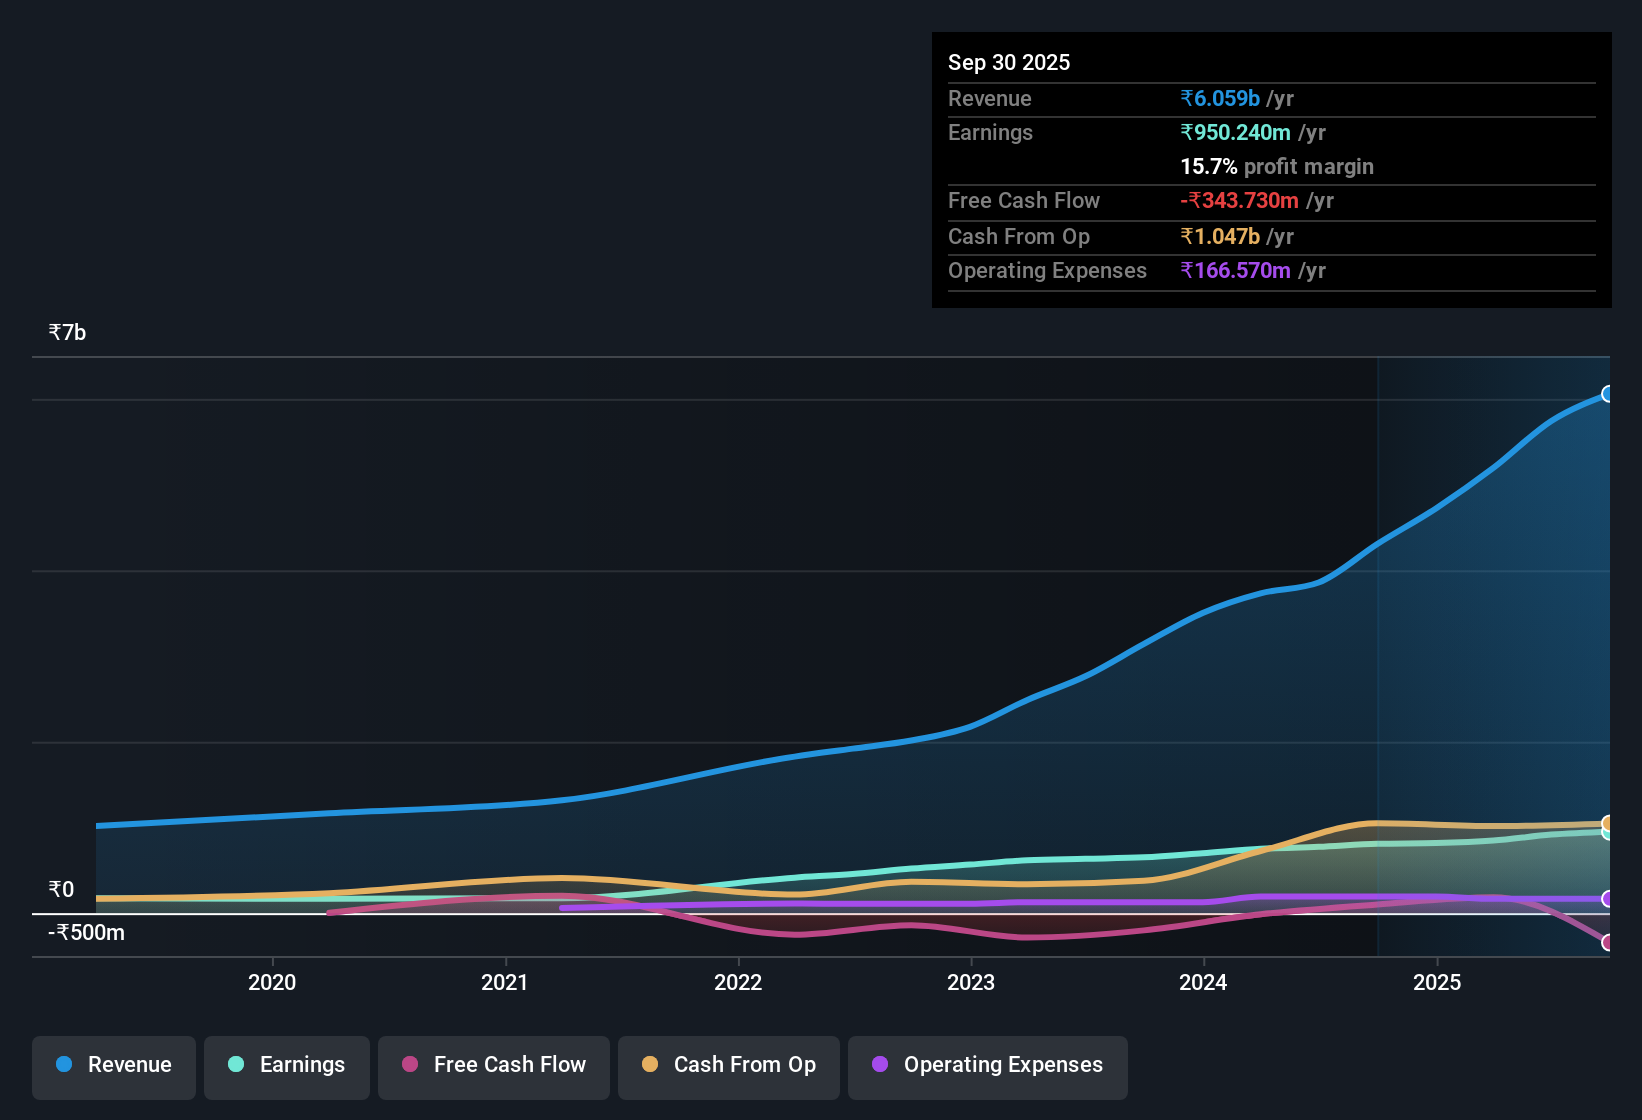The image size is (1642, 1120).
Task: Click the teal Earnings dot icon in legend
Action: click(236, 1065)
